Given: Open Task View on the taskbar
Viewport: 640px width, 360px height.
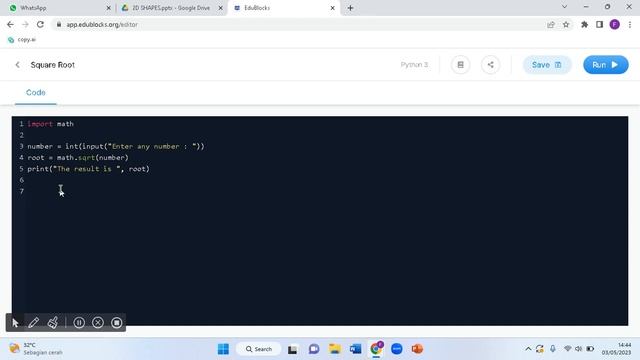Looking at the screenshot, I should [292, 349].
